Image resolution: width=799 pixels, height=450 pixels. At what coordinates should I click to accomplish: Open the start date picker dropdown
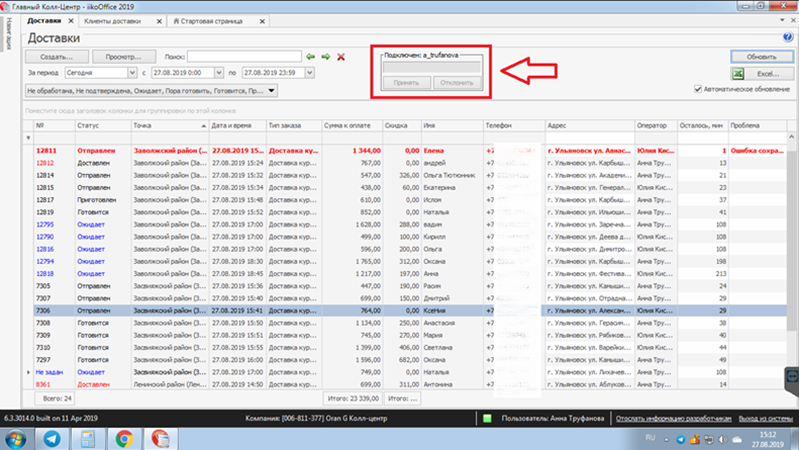(x=219, y=73)
